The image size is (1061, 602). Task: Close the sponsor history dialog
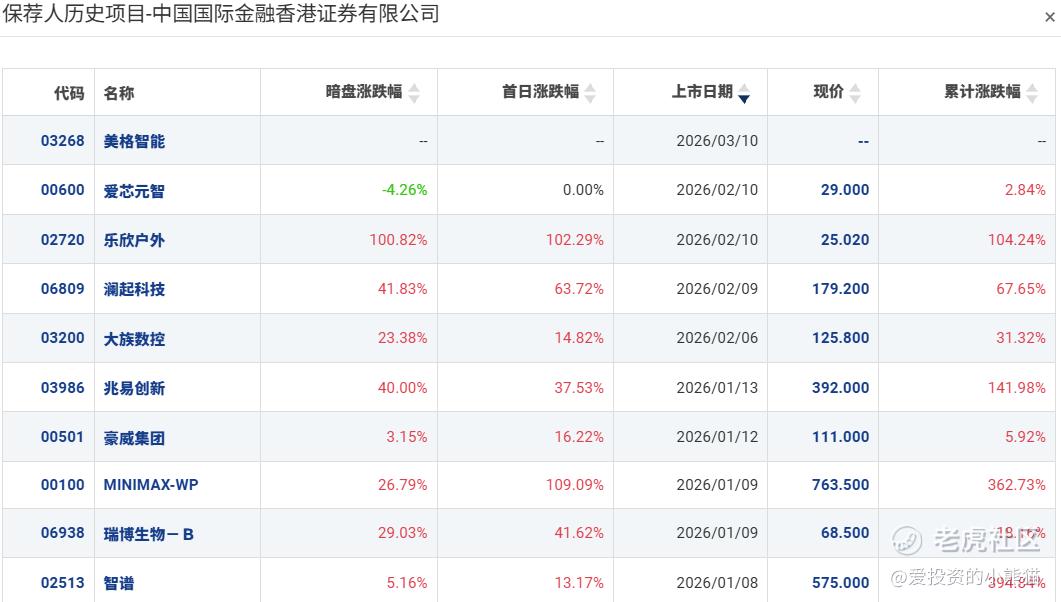tap(1049, 17)
